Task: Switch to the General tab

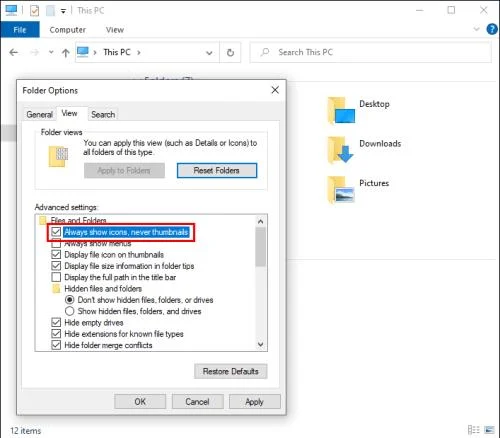Action: tap(40, 114)
